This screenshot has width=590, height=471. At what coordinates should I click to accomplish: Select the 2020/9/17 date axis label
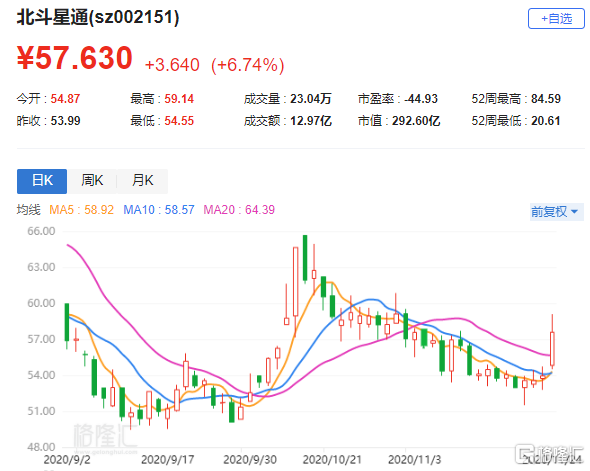[167, 459]
